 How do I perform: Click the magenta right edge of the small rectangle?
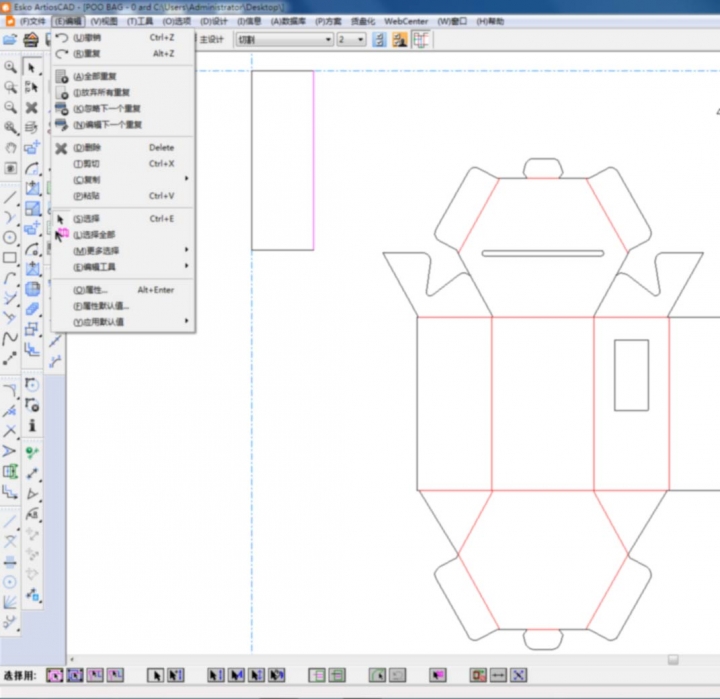click(x=313, y=160)
